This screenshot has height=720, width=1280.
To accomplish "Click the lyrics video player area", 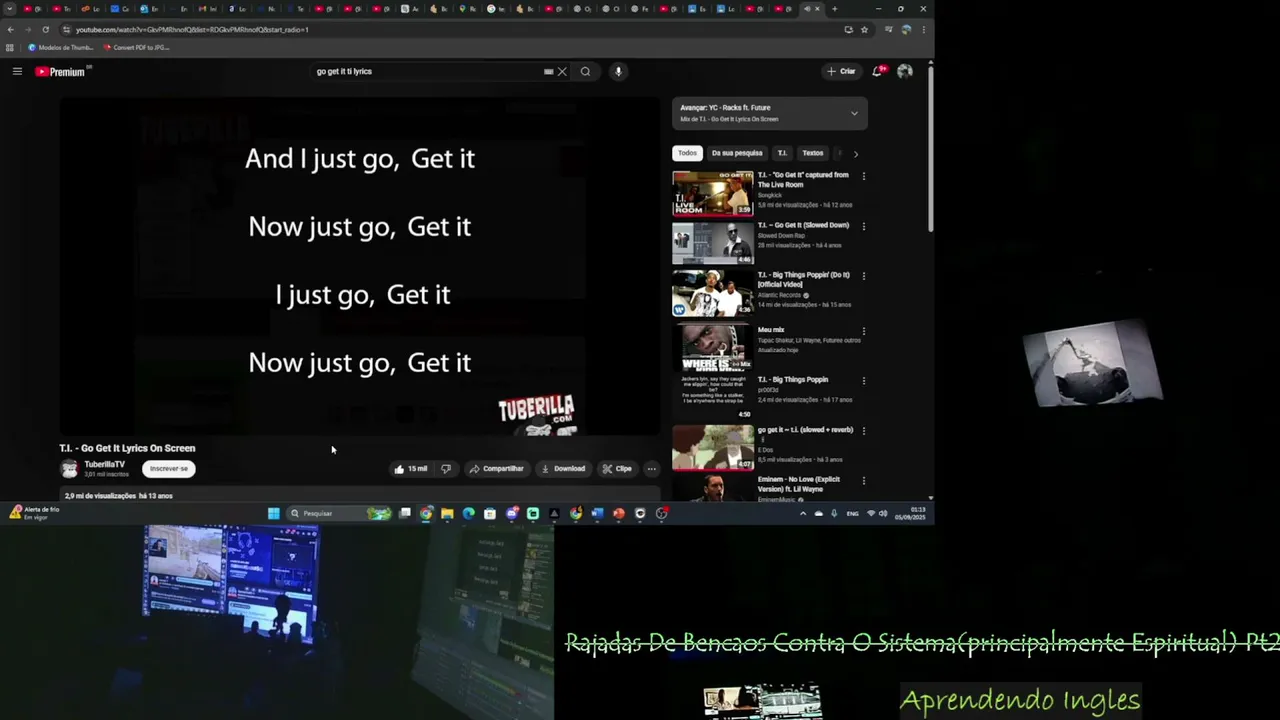I will click(360, 266).
